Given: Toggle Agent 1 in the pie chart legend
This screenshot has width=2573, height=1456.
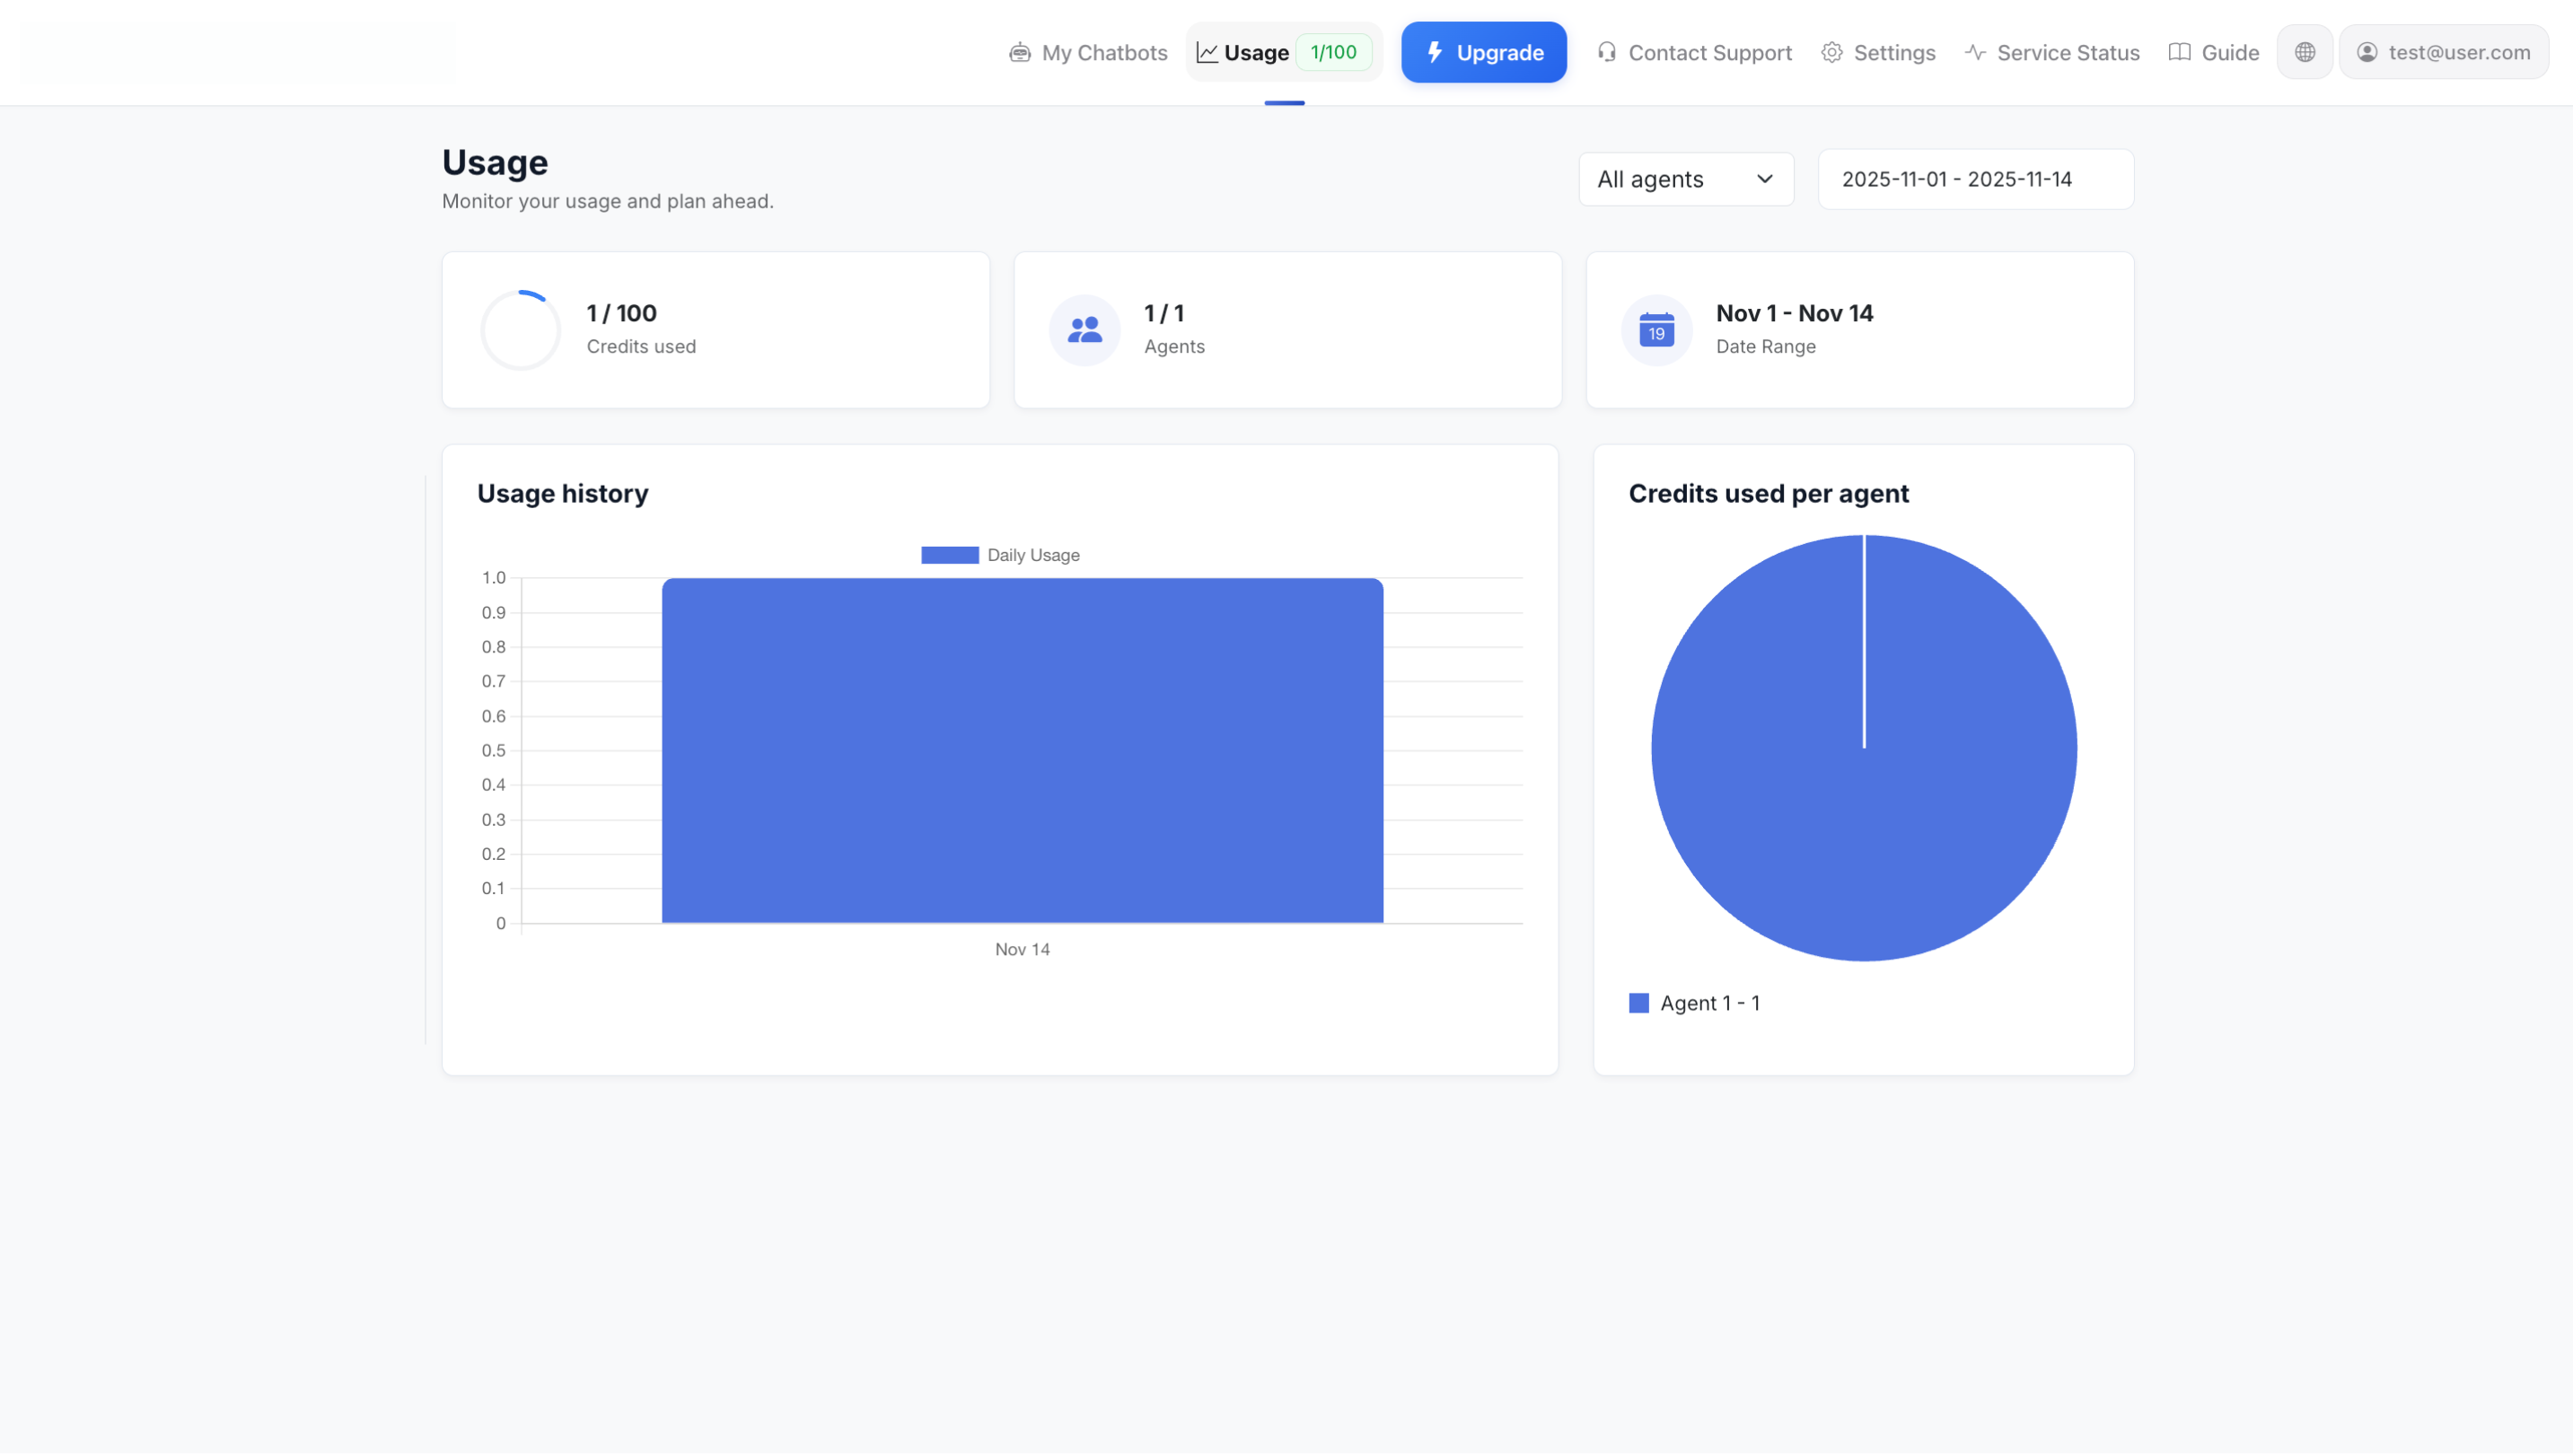Looking at the screenshot, I should 1694,1002.
